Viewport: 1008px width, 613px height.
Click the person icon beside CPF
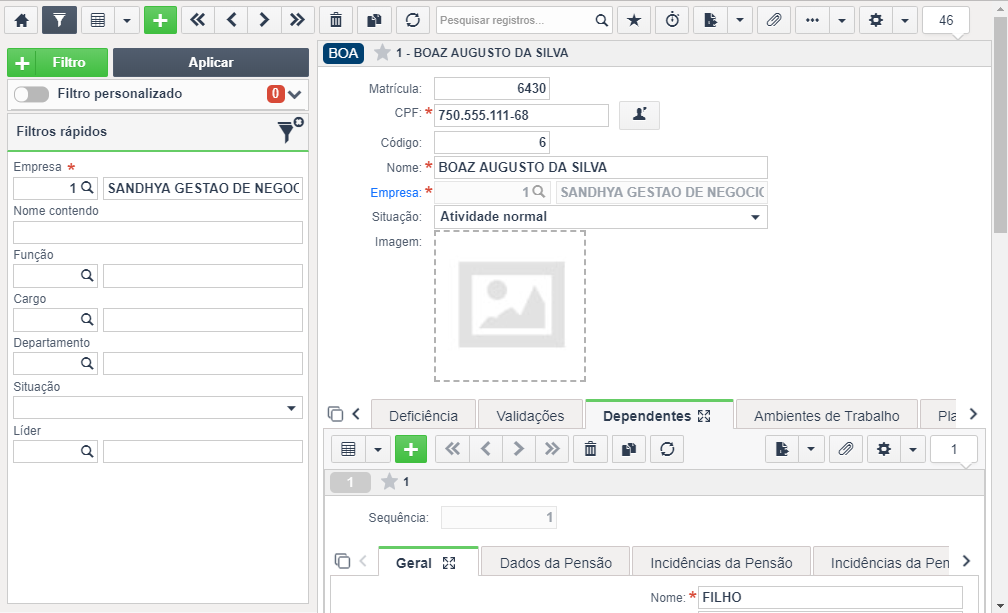coord(639,115)
